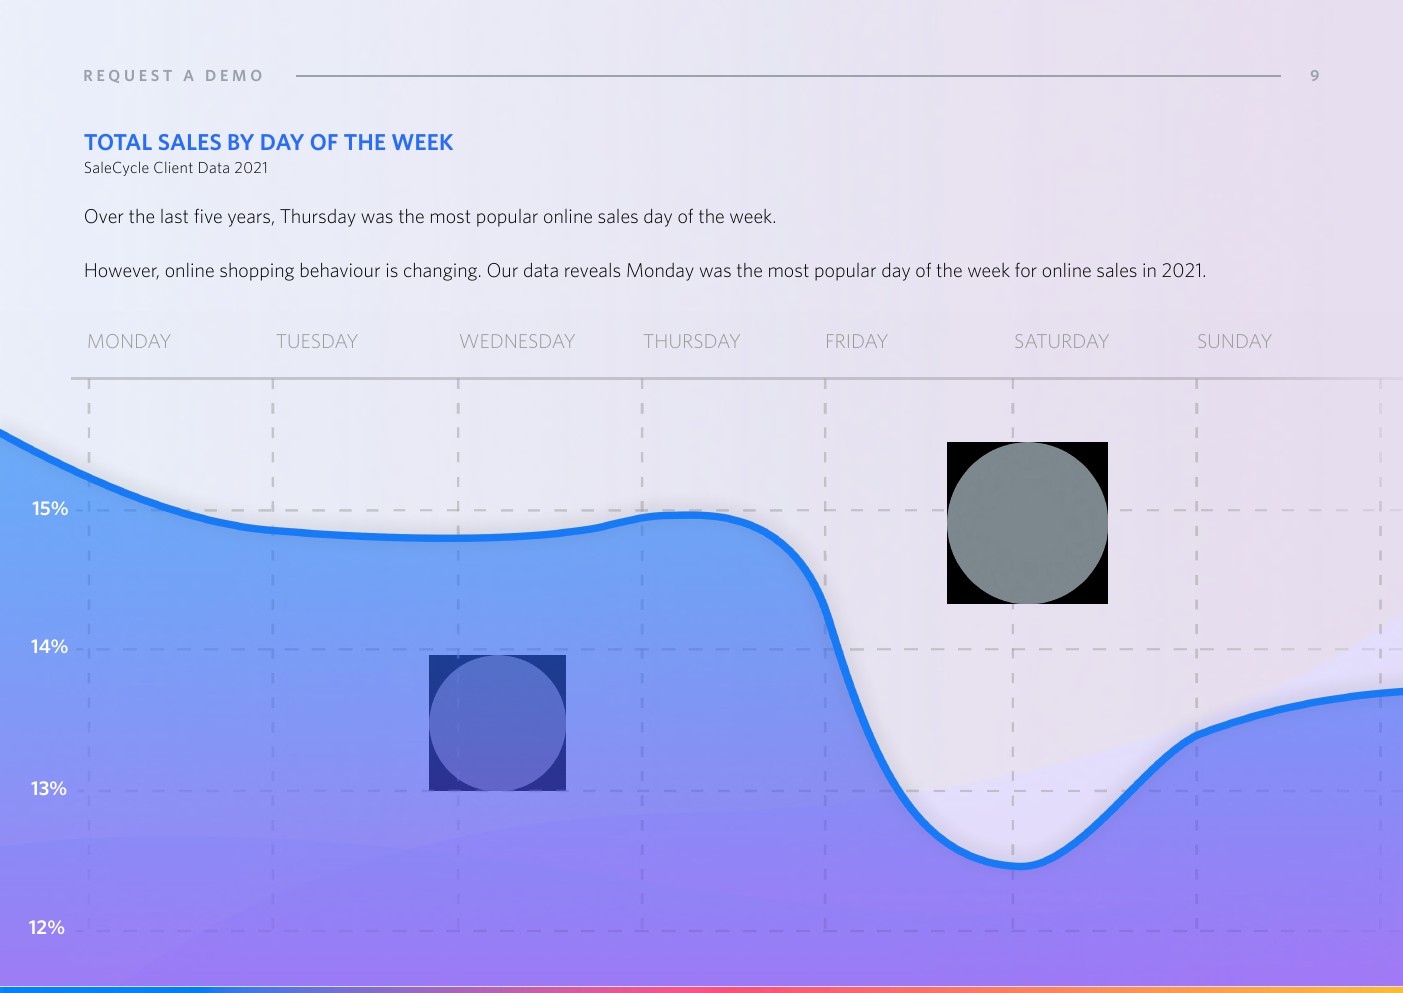This screenshot has height=993, width=1403.
Task: Click the grey circle near Saturday
Action: [1027, 523]
